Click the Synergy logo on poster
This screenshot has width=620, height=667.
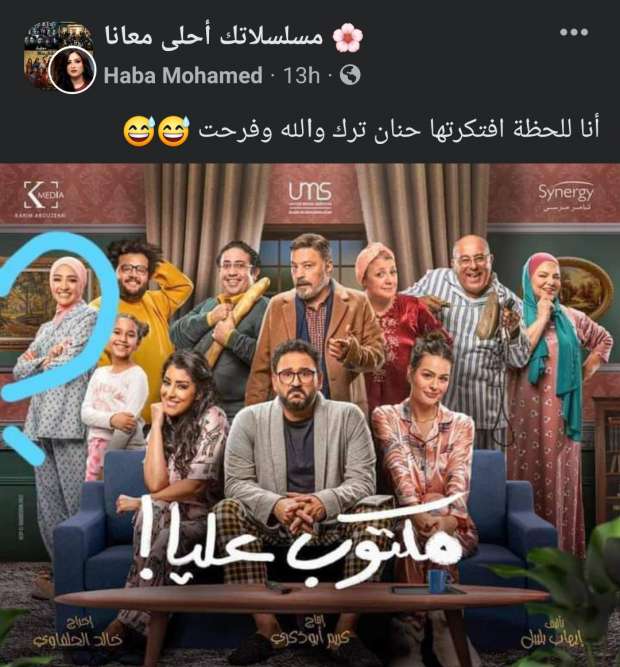[566, 197]
